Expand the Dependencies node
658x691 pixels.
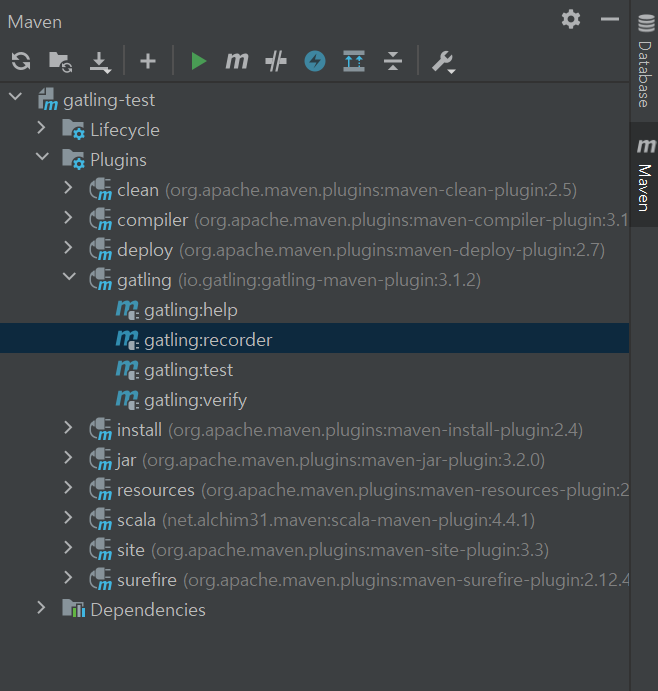[41, 608]
